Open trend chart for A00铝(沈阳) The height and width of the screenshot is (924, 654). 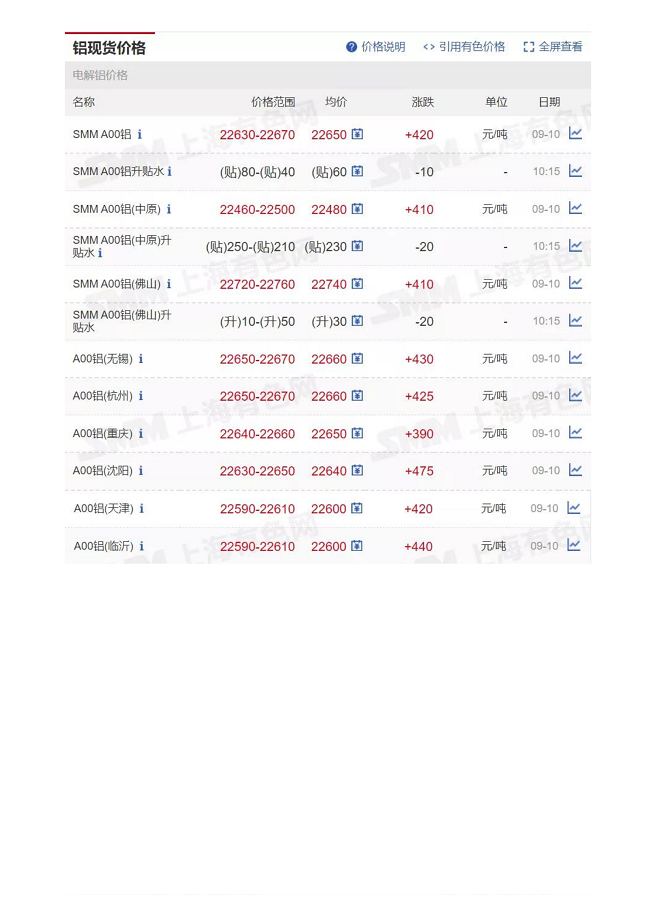[575, 470]
